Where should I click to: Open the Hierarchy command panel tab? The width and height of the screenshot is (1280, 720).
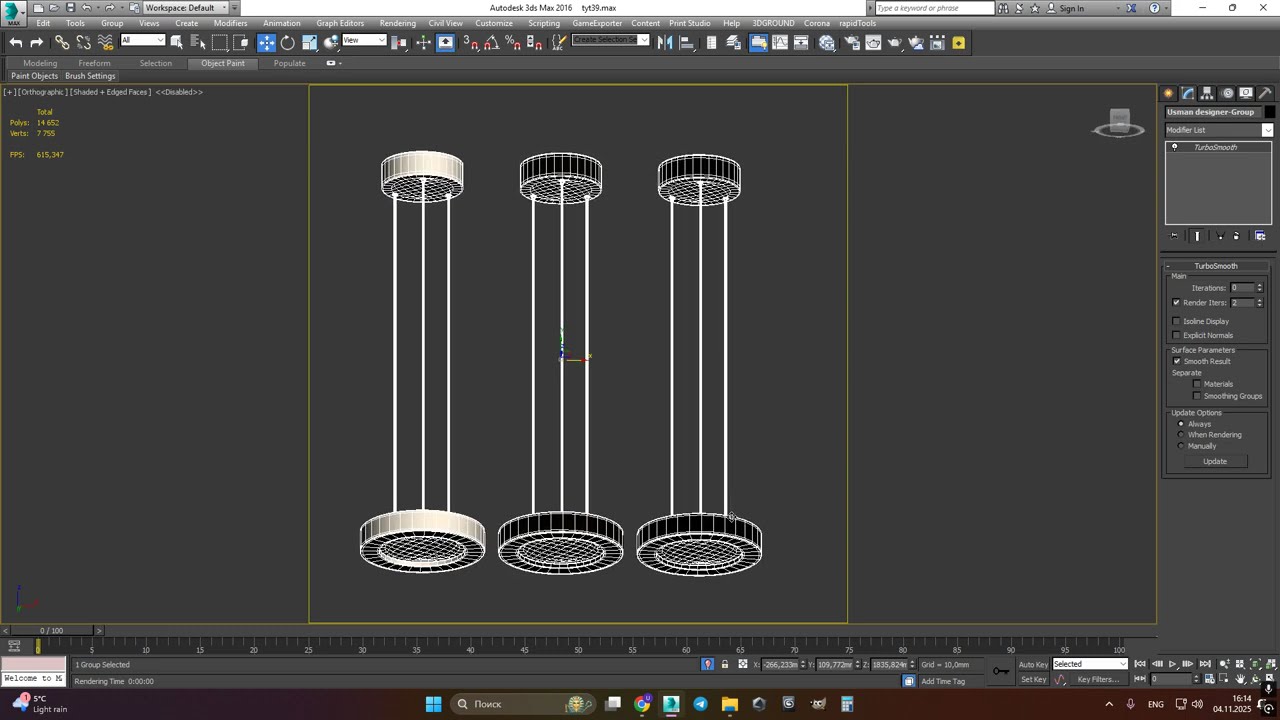1207,93
